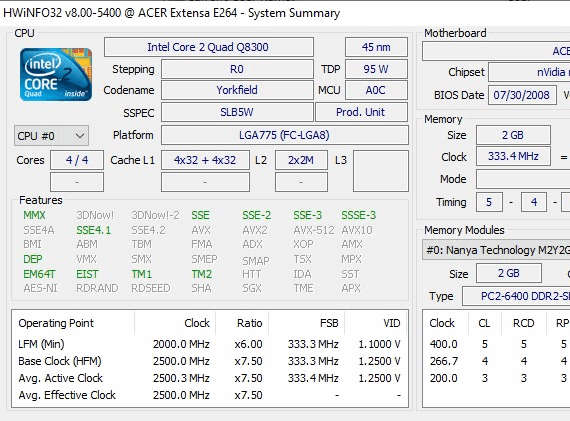
Task: Click the Platform value LGA775 (FC-LGA8)
Action: coord(285,135)
